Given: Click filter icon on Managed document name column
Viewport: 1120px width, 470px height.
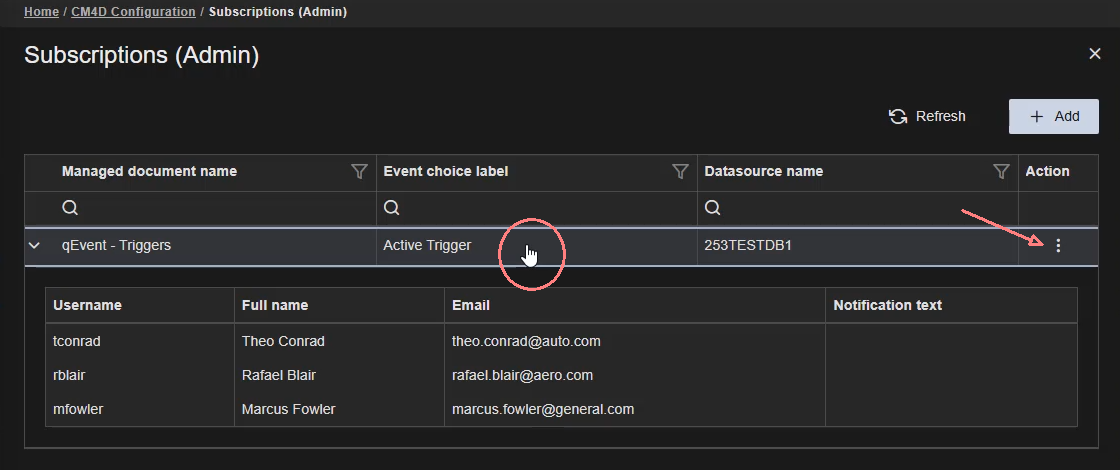Looking at the screenshot, I should (359, 172).
